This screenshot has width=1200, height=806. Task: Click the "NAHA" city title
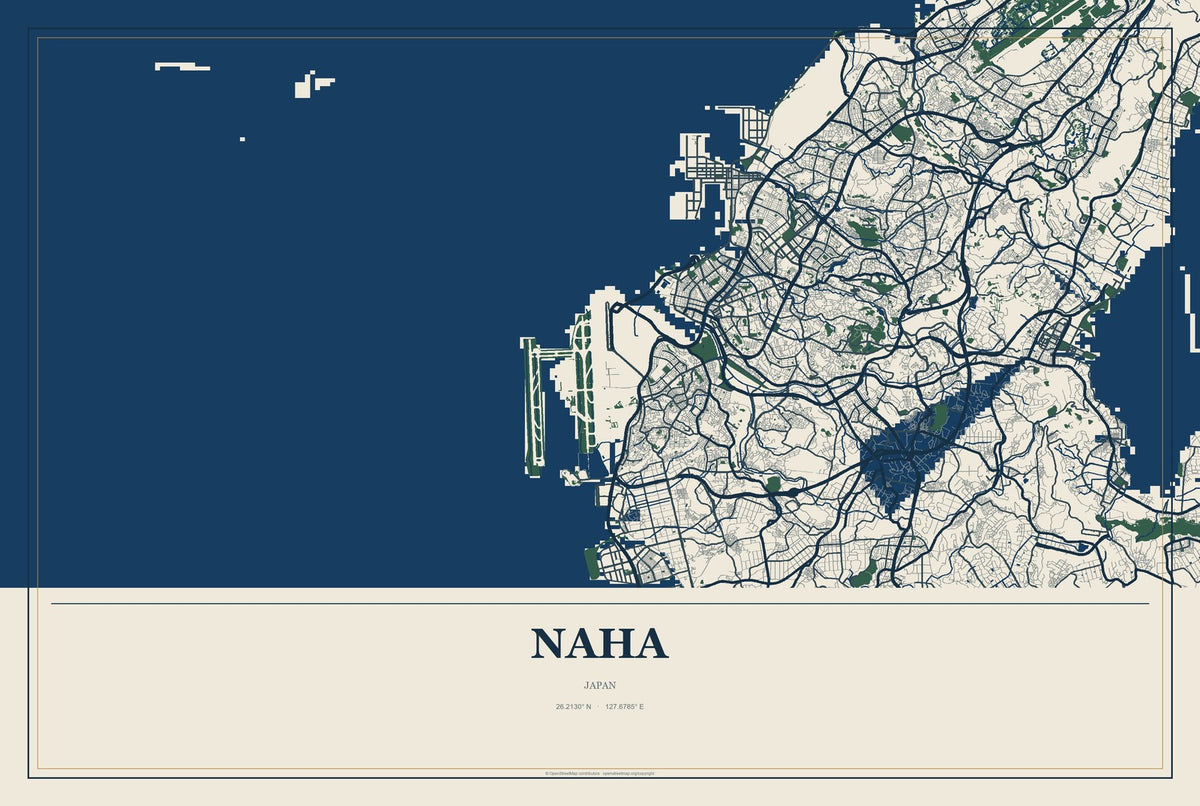[x=600, y=644]
